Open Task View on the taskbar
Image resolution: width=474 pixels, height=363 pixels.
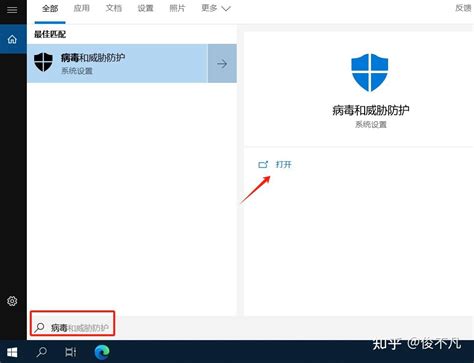point(71,352)
